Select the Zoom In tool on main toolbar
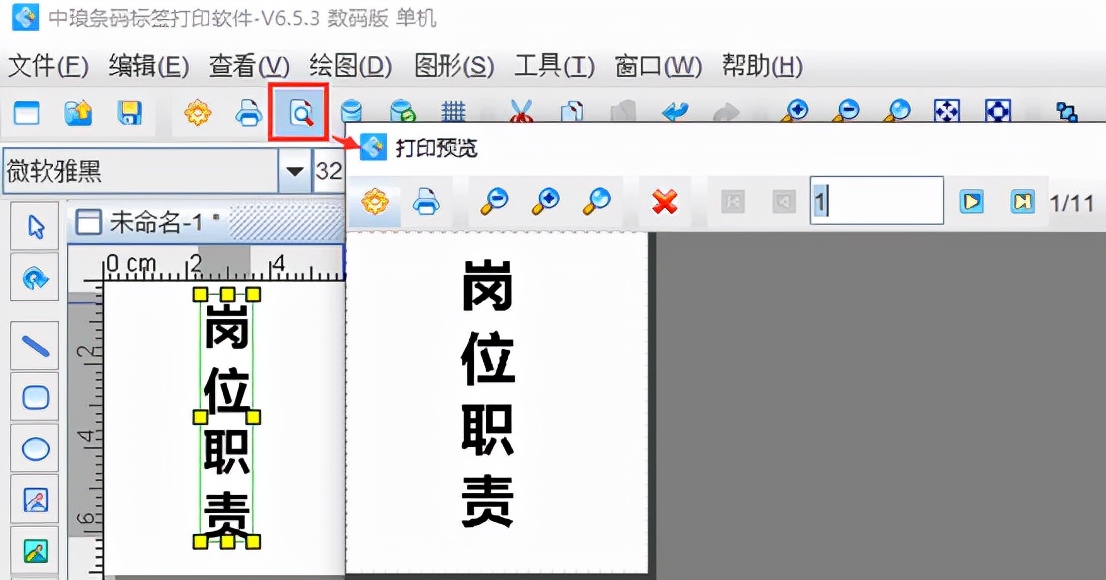The height and width of the screenshot is (580, 1106). 795,113
